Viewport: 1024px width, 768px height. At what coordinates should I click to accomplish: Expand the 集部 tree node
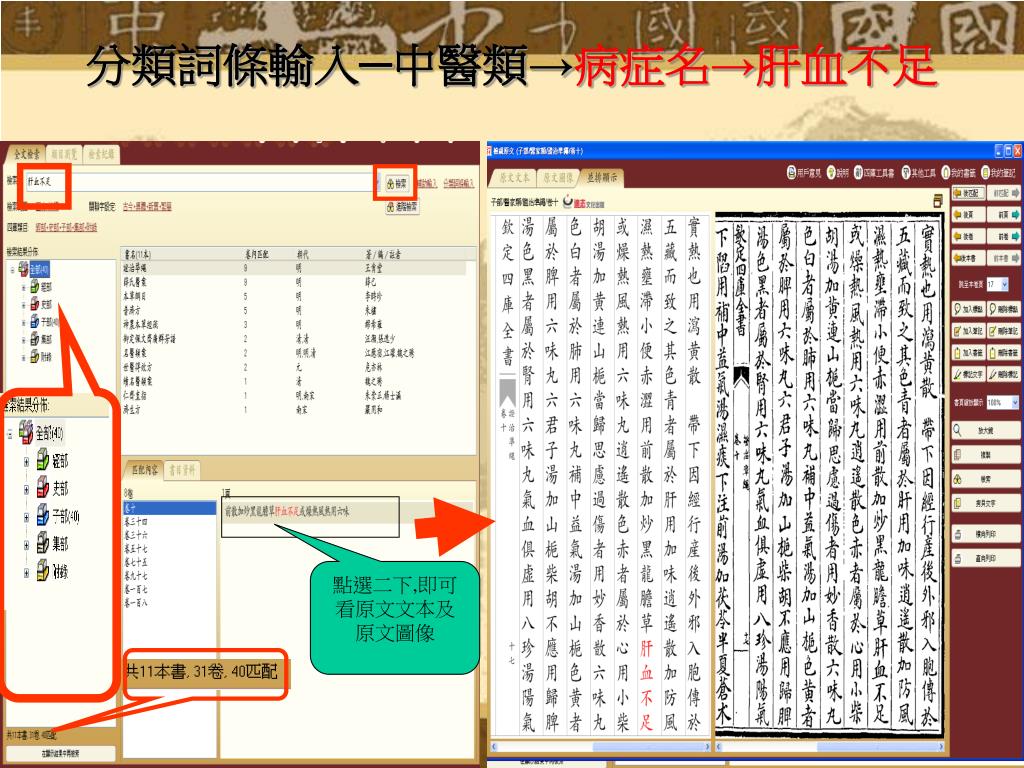coord(24,340)
